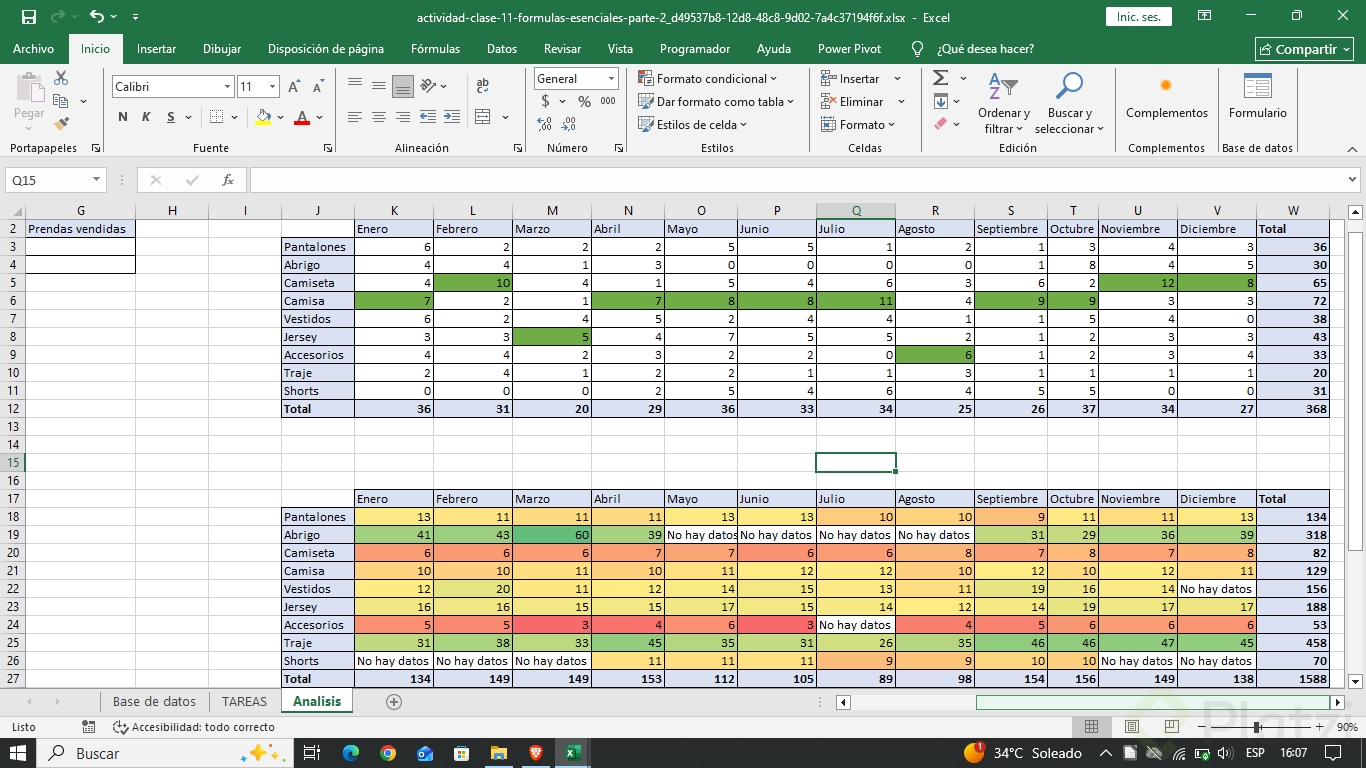Switch to the Base de datos sheet
1366x768 pixels.
154,702
